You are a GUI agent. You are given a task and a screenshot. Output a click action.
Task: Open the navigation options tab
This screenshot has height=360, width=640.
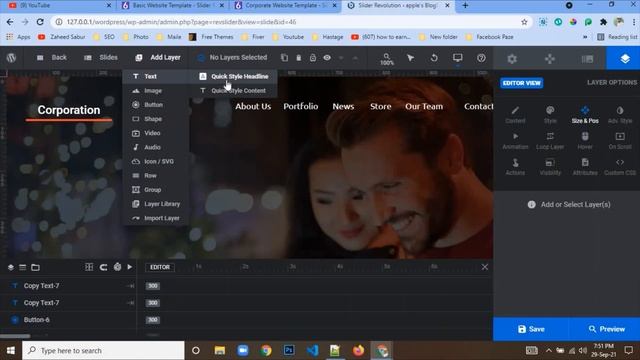[x=550, y=58]
